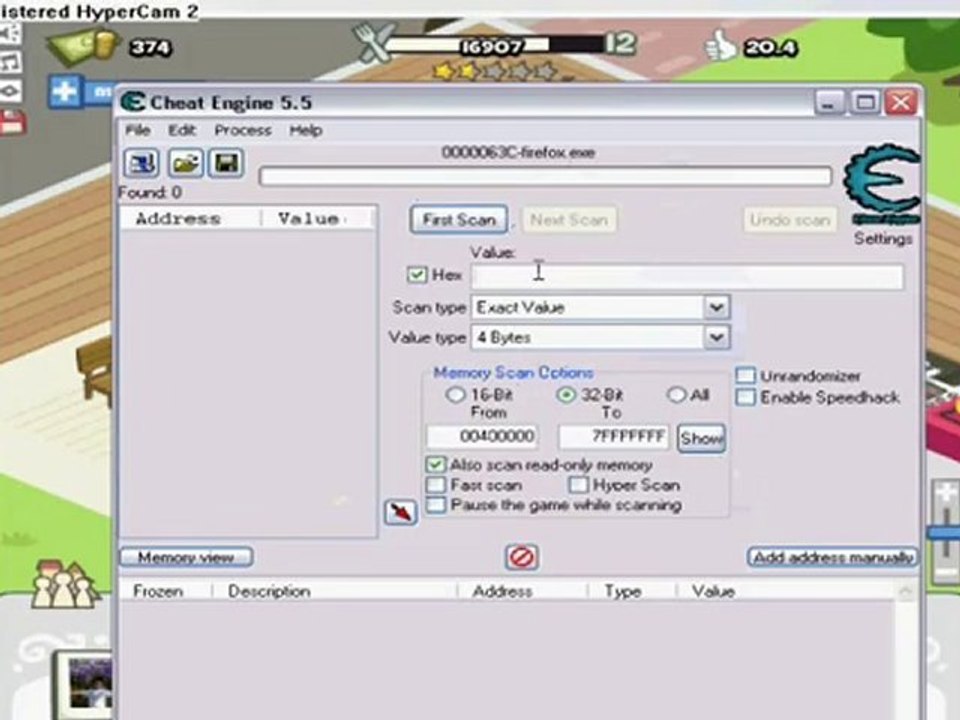Copy selected addresses with red arrow icon
Viewport: 960px width, 720px height.
(400, 512)
